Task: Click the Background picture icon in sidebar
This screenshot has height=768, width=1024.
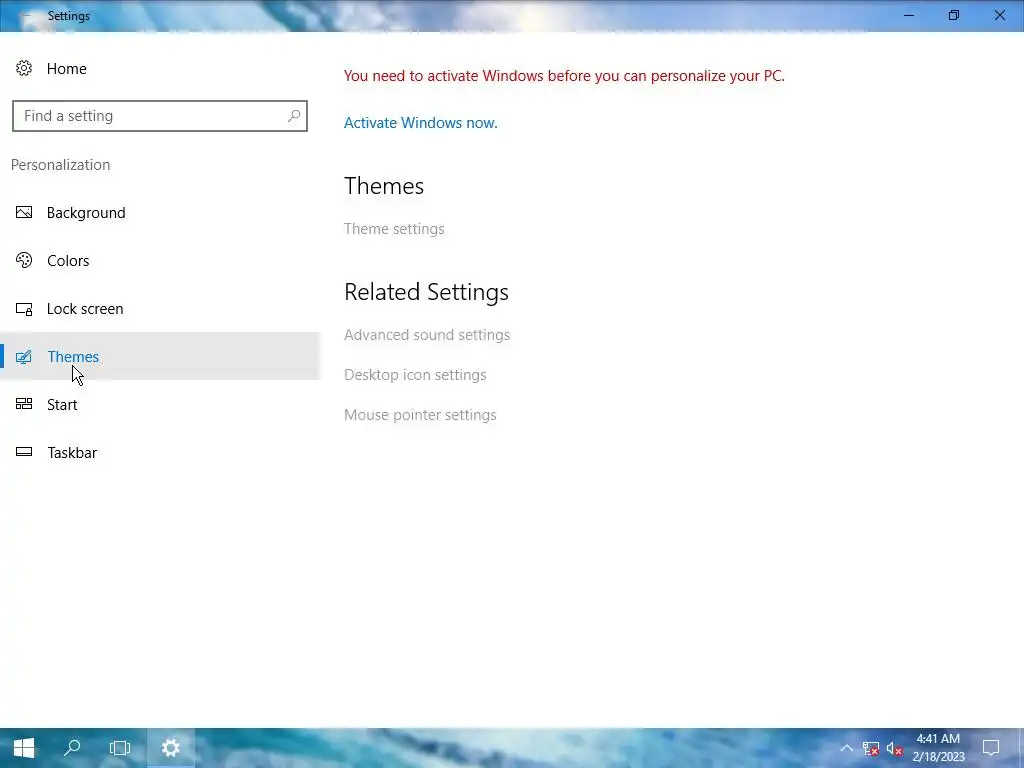Action: click(24, 212)
